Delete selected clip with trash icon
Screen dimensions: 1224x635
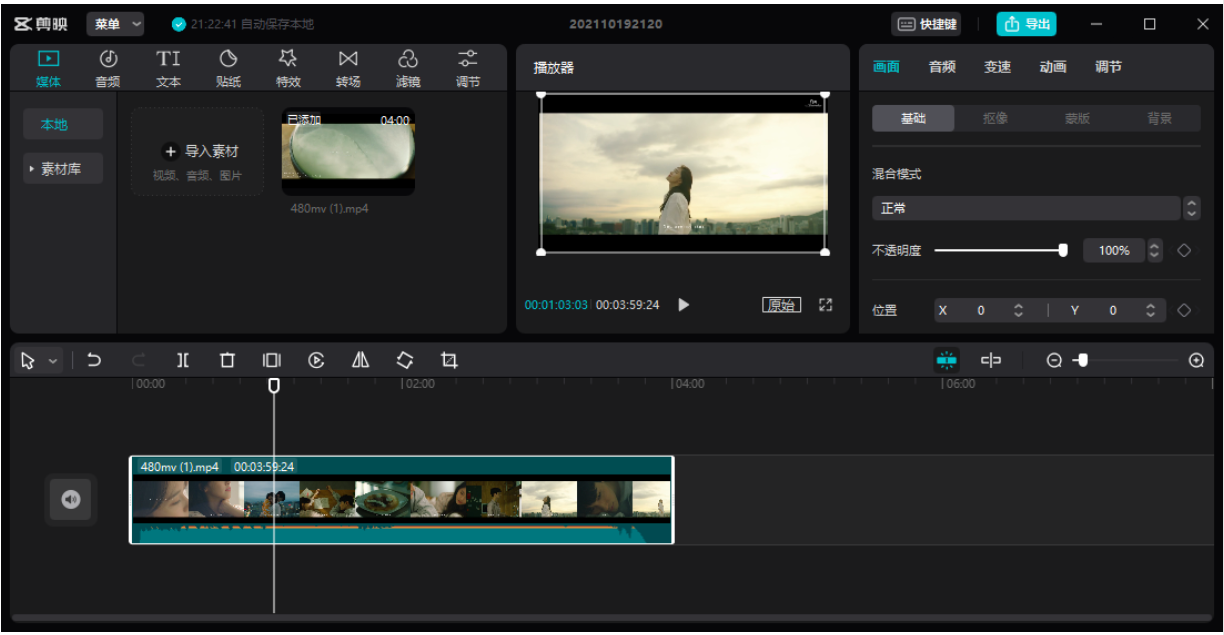(x=227, y=361)
